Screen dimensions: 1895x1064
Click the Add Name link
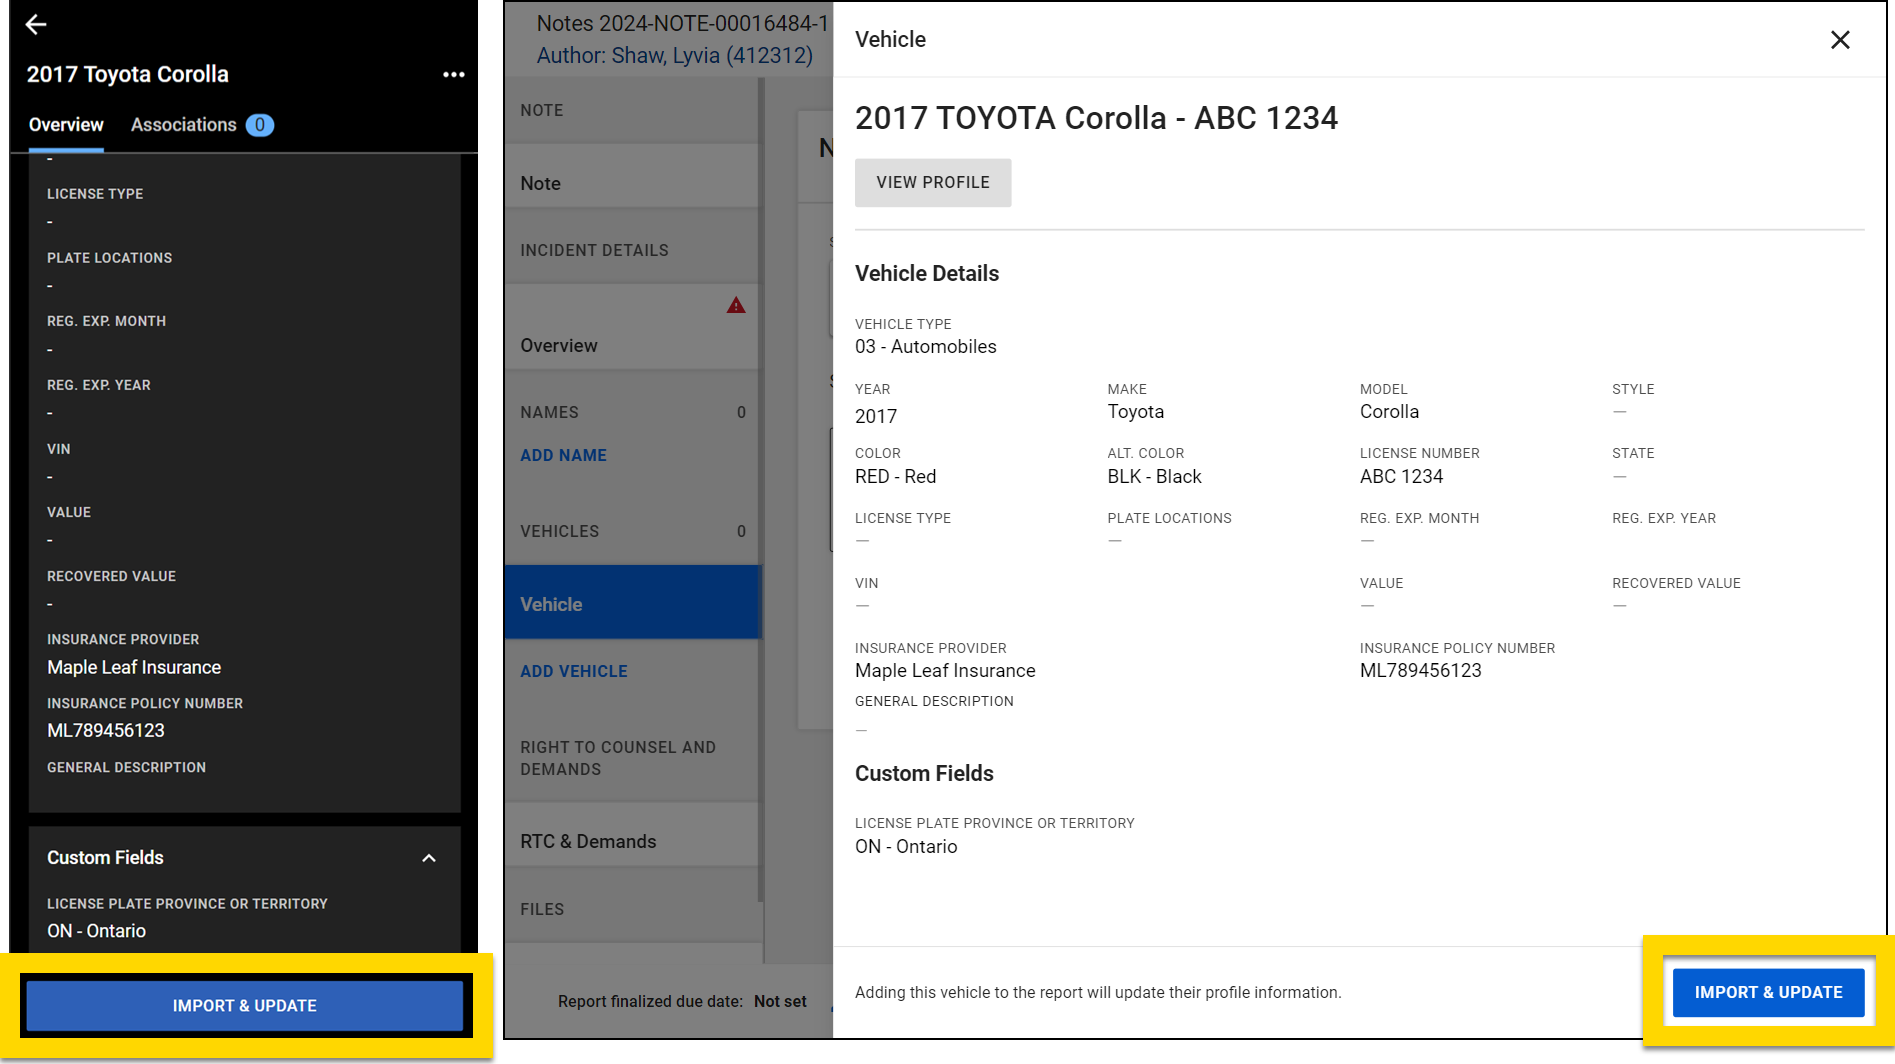point(563,455)
